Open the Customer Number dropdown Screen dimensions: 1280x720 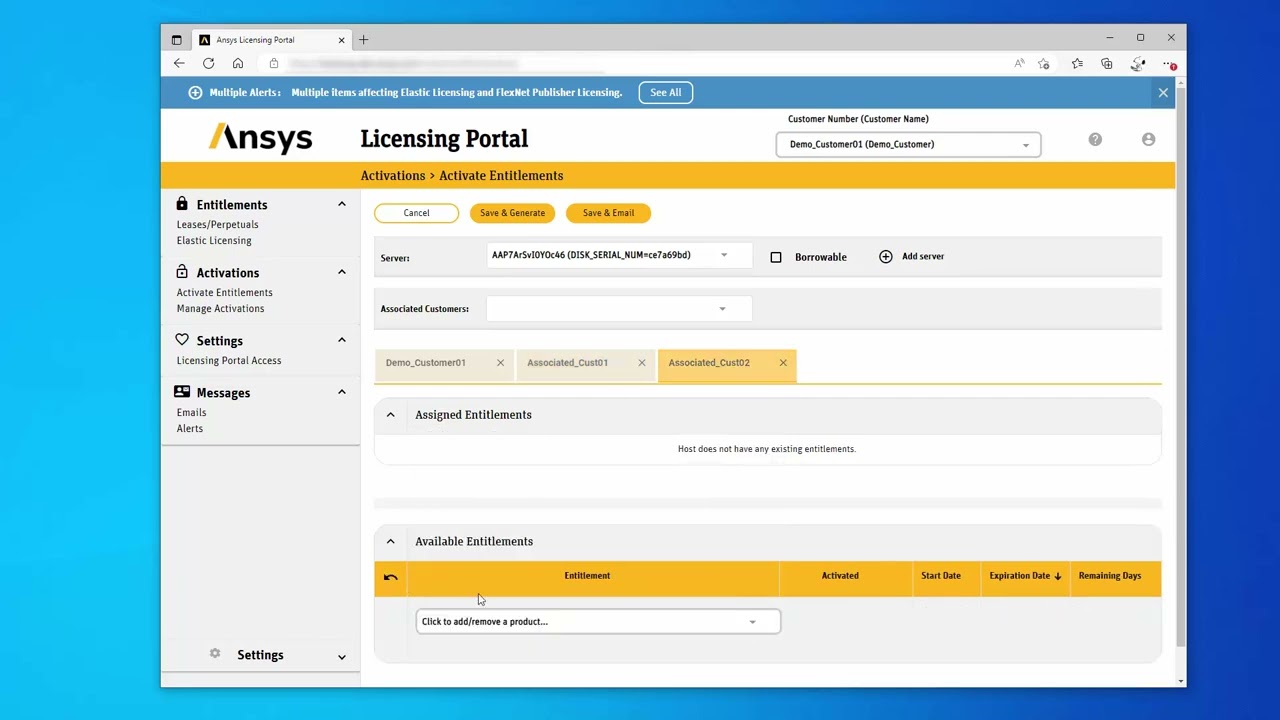pyautogui.click(x=908, y=144)
